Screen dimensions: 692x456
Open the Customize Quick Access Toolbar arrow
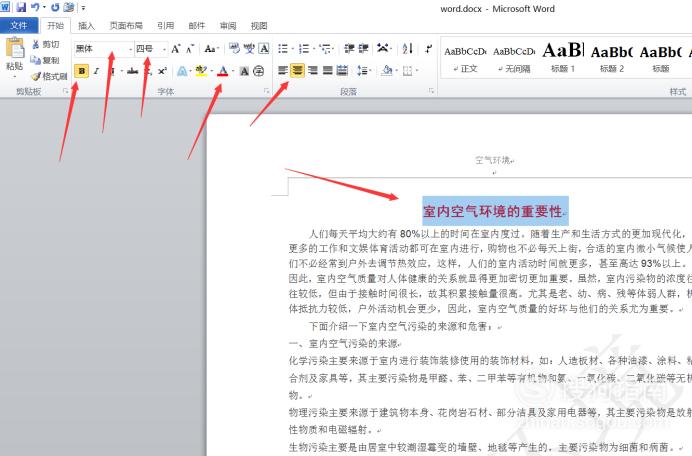click(x=83, y=8)
